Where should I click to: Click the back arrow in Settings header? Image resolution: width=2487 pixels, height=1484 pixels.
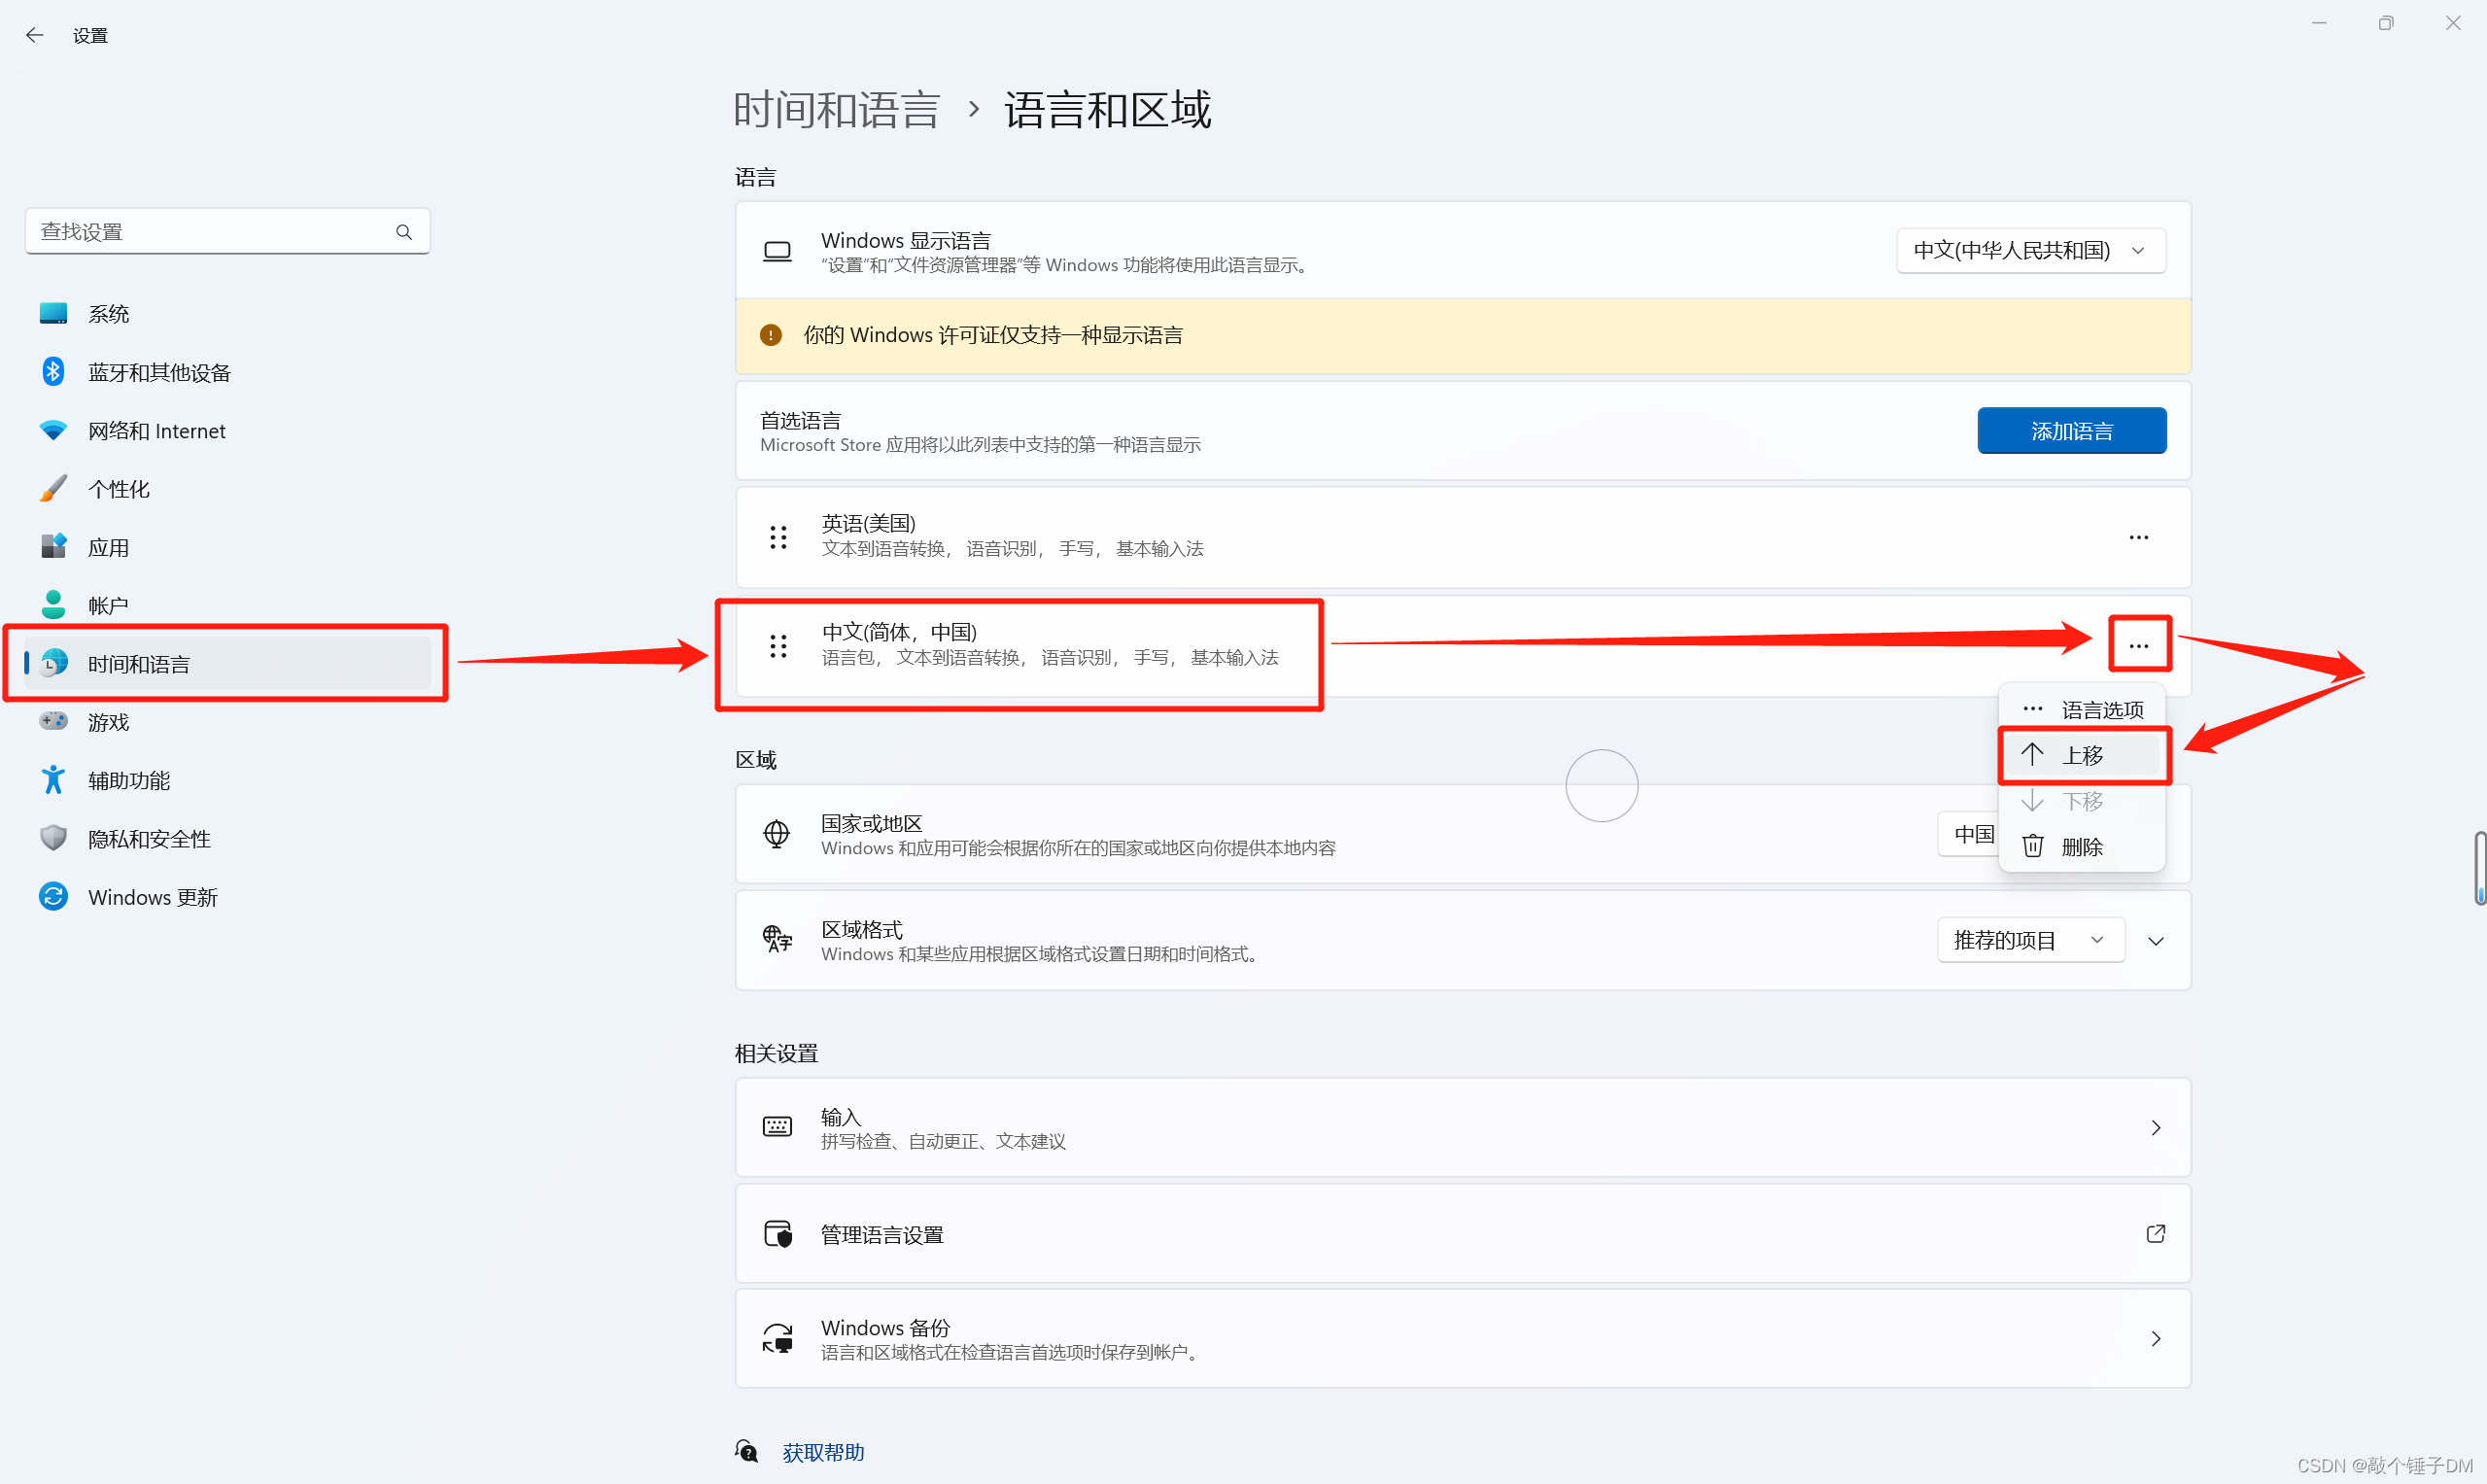[35, 35]
